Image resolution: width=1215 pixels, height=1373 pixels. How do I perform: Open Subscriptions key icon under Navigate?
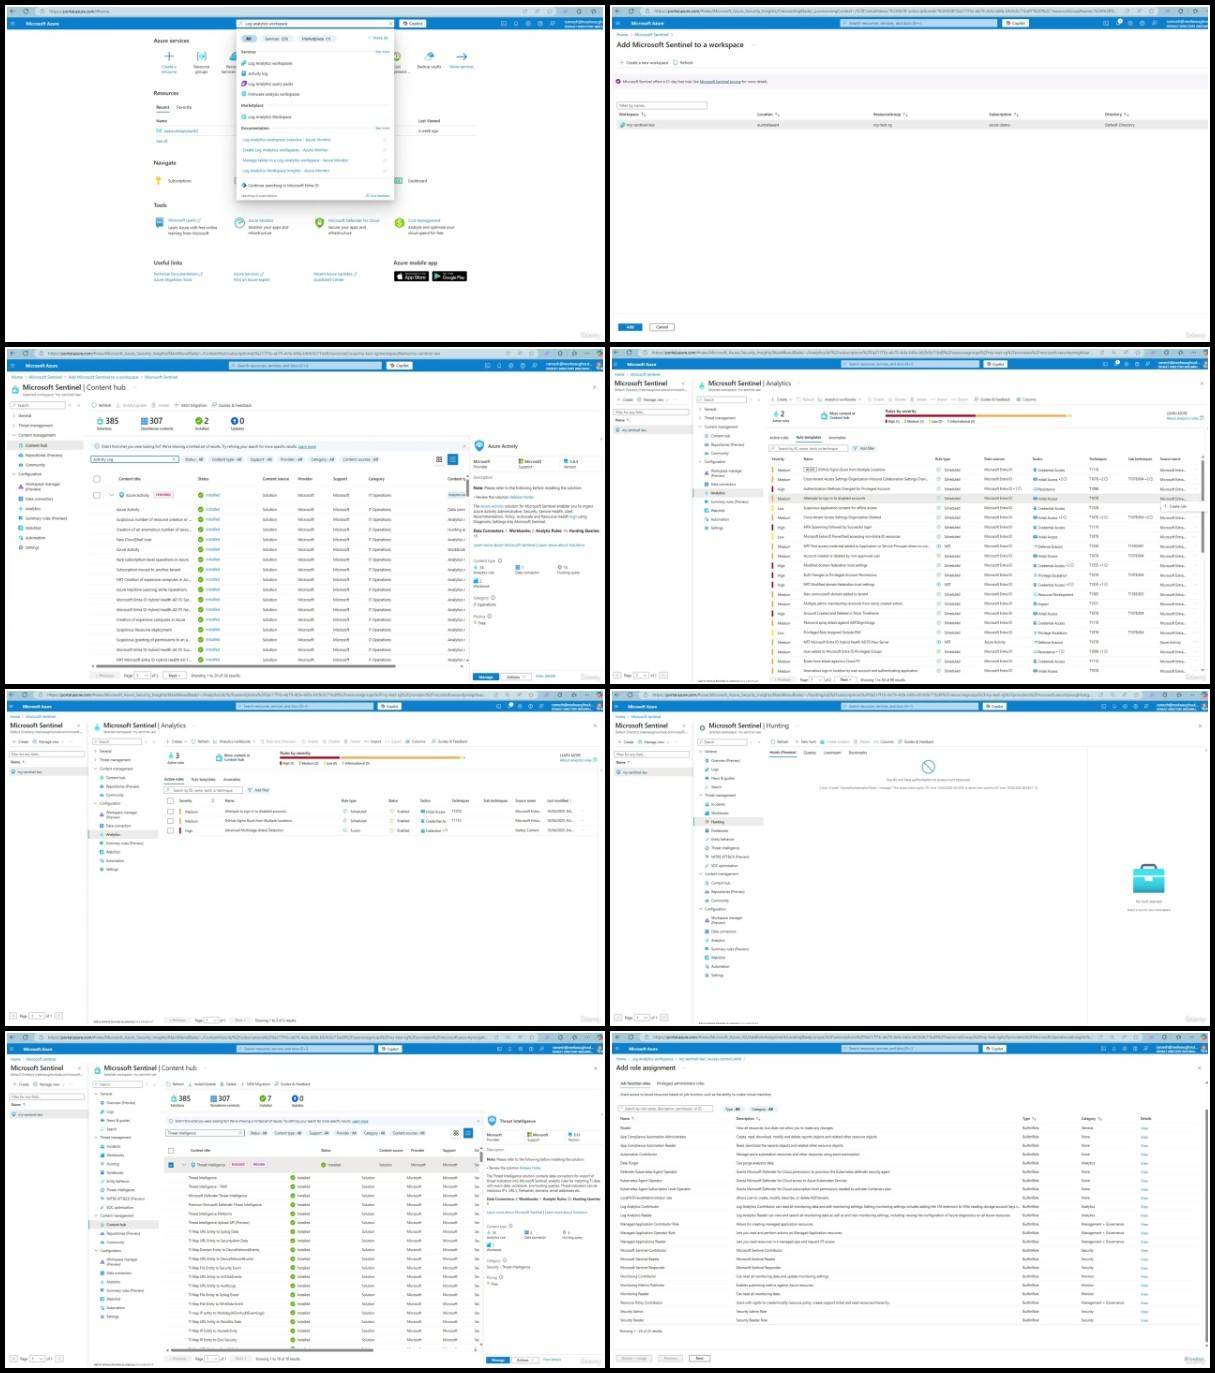pos(158,181)
